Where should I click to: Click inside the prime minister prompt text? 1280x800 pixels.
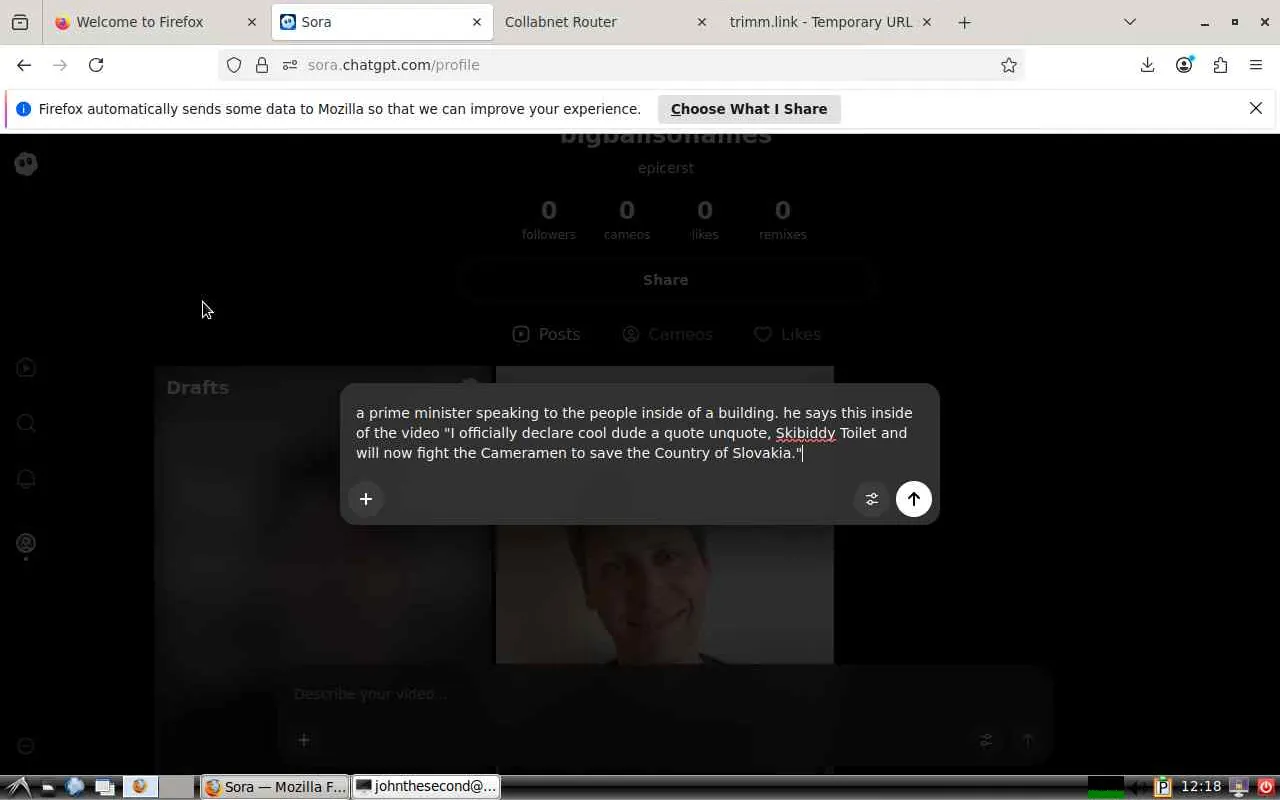coord(634,433)
